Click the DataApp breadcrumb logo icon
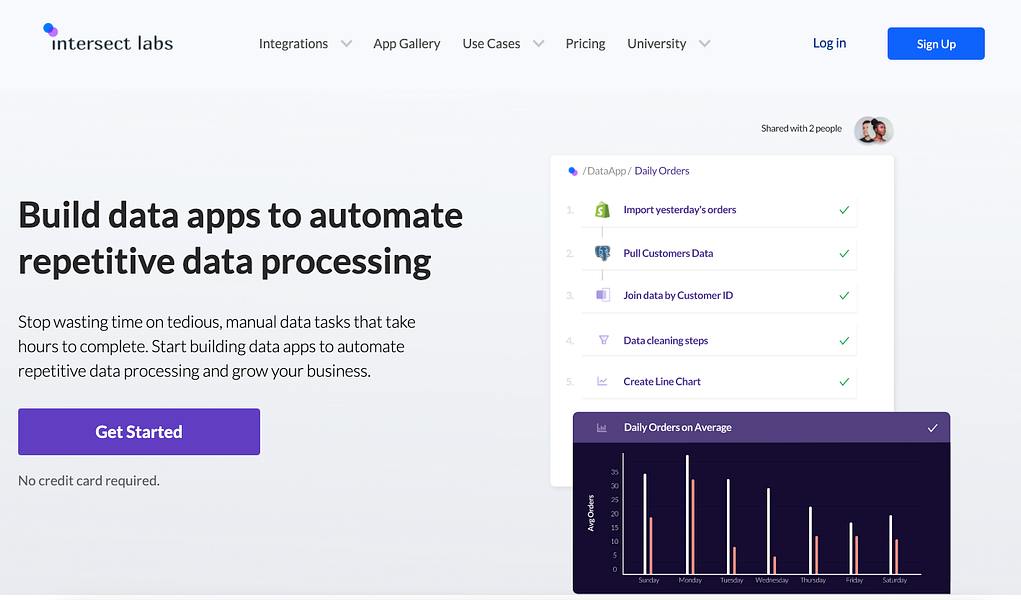 572,171
